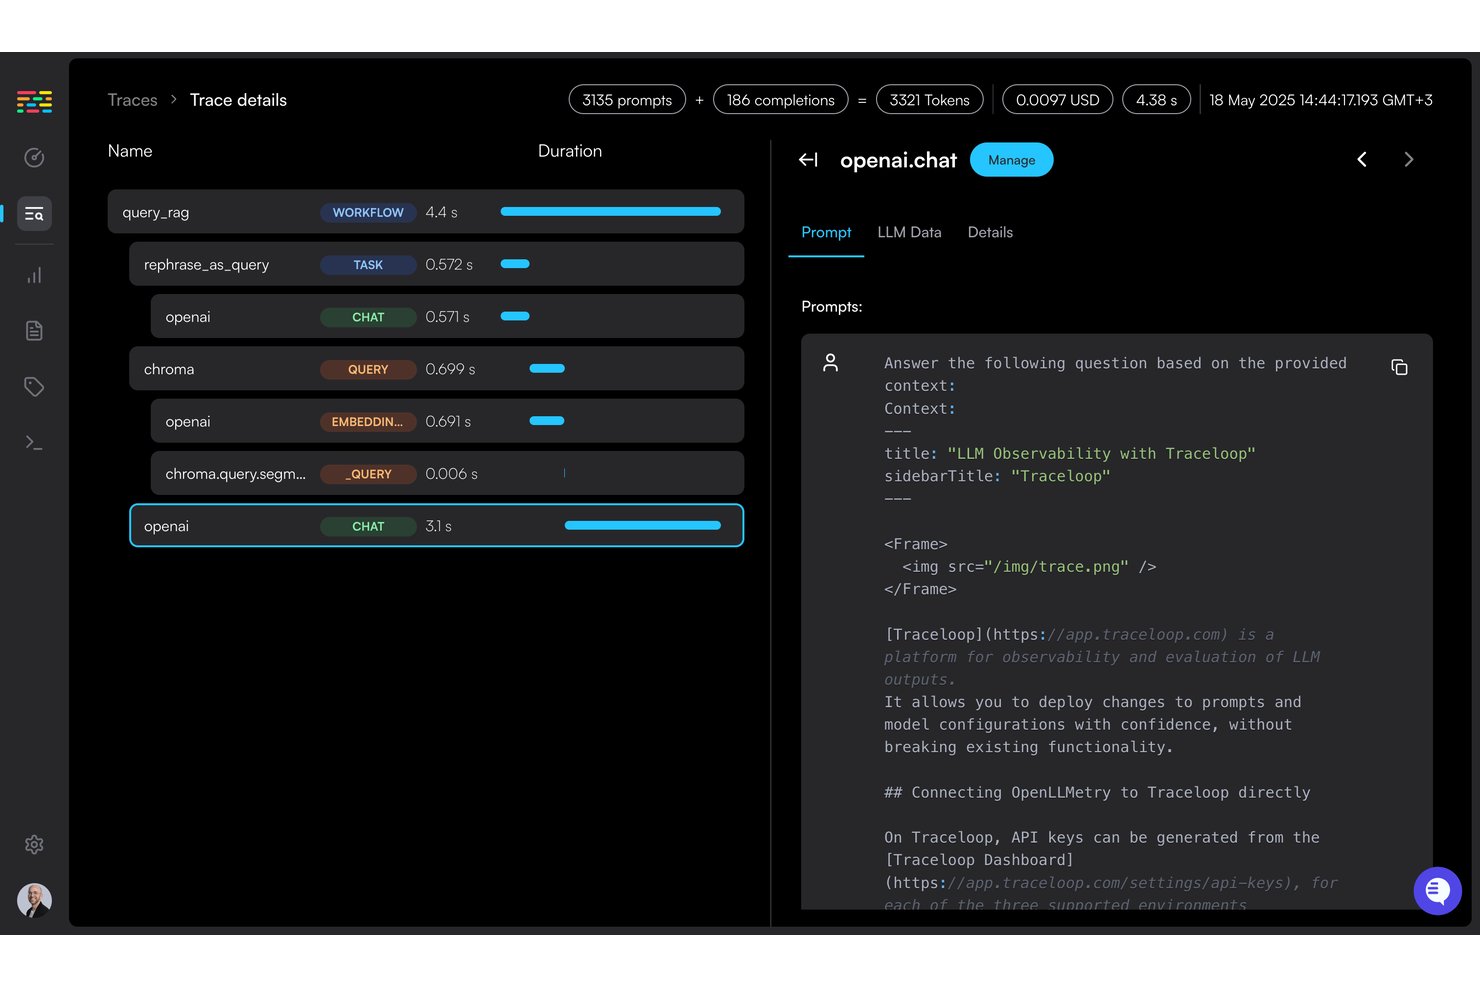Click the 3135 prompts badge
Viewport: 1480px width, 987px height.
627,100
